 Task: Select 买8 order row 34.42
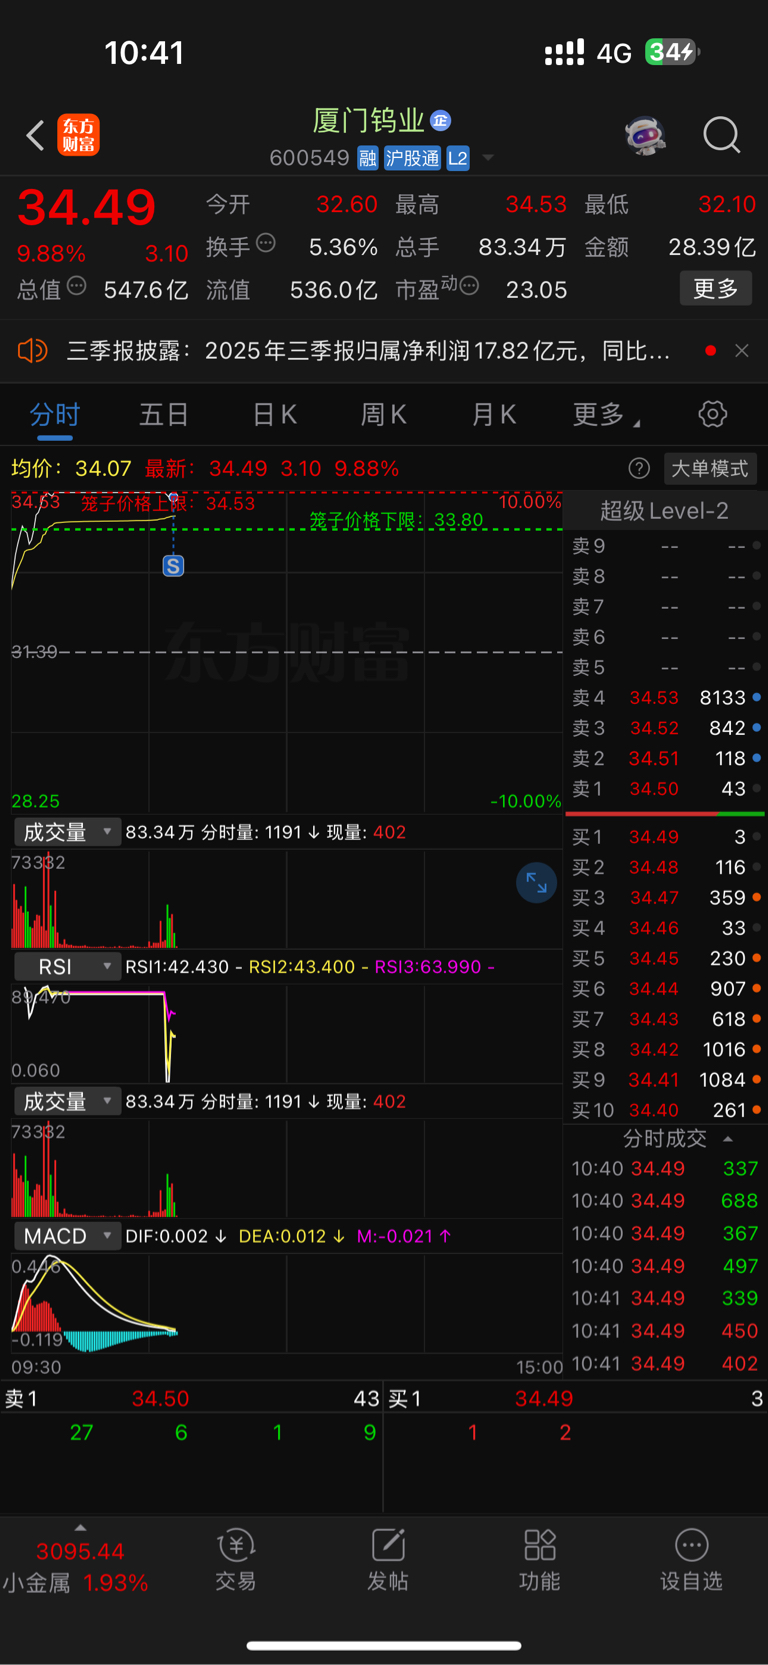(666, 1049)
